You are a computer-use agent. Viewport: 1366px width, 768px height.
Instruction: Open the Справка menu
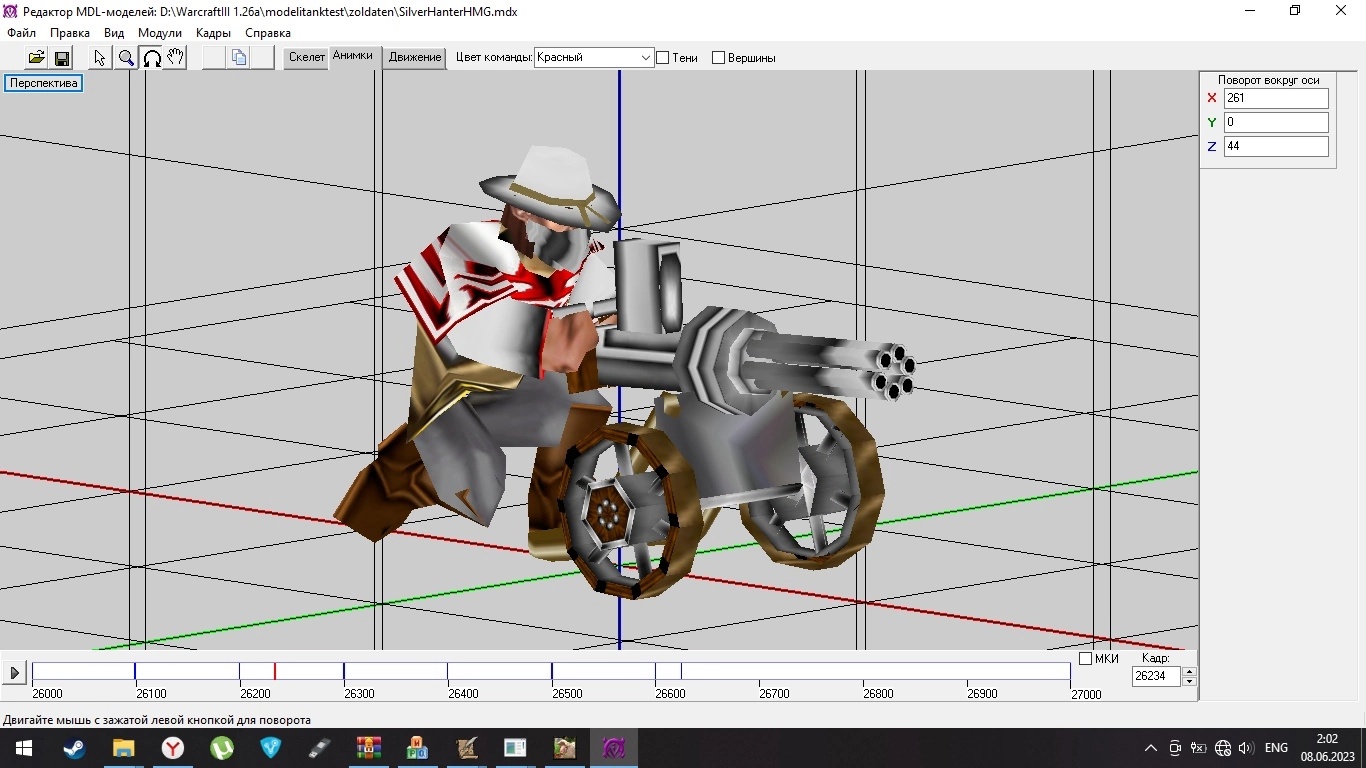[x=268, y=33]
